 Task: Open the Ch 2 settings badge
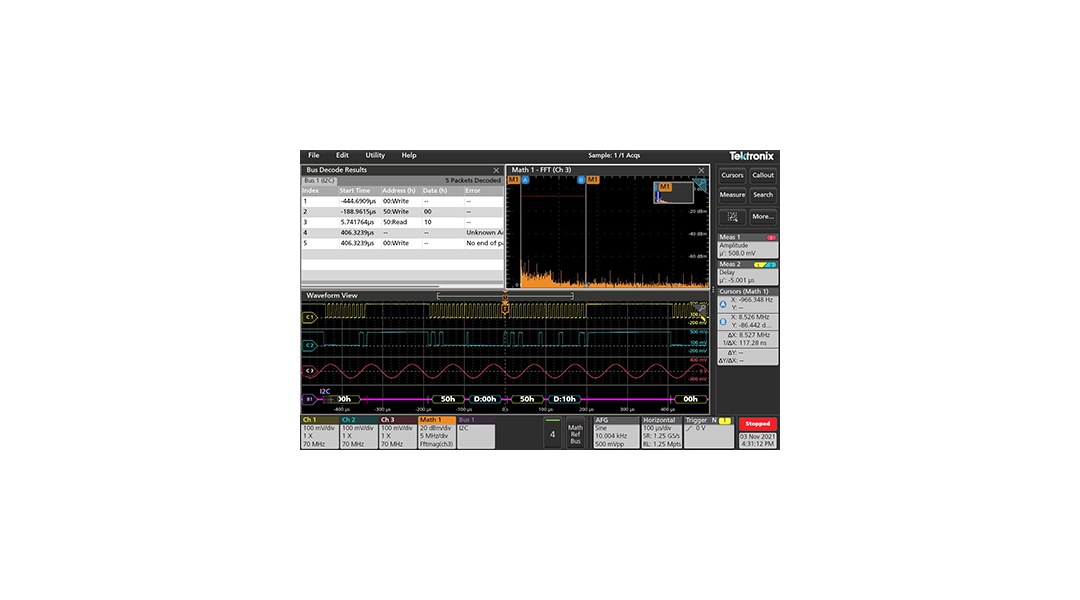pos(359,433)
